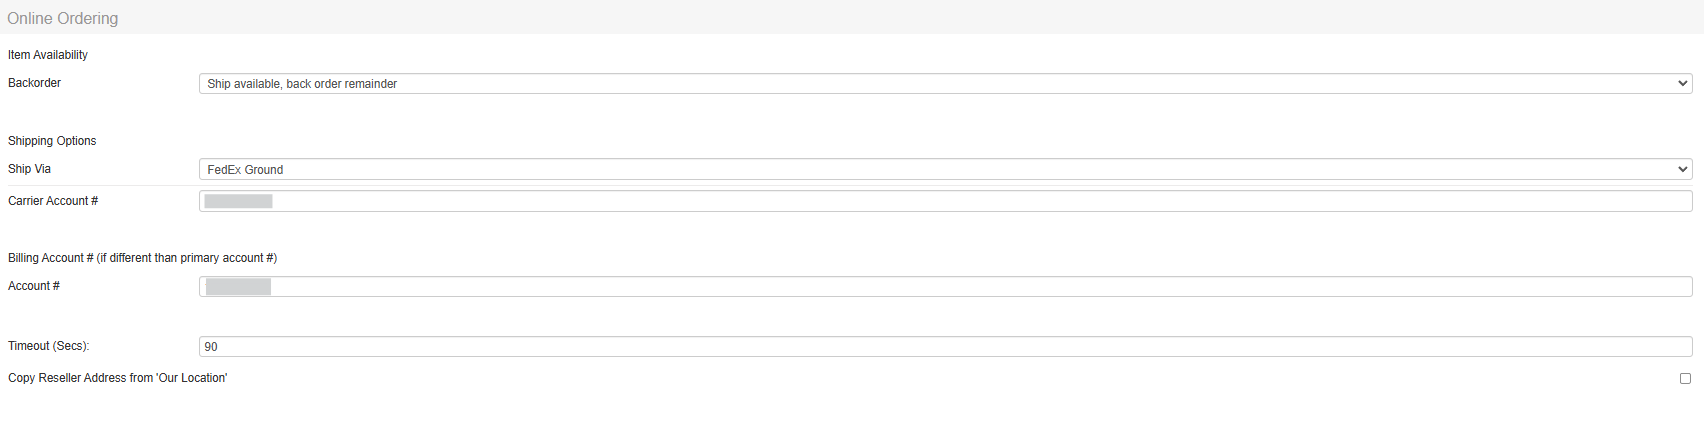Click the Ship Via dropdown chevron arrow
Screen dimensions: 1704x423
[x=1682, y=170]
